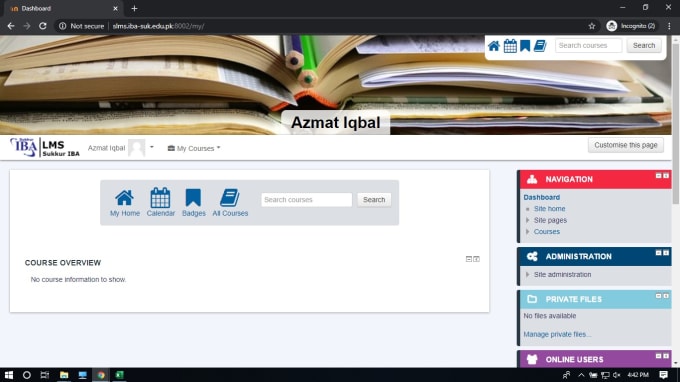Open Badges icon in center shortcut panel

point(193,202)
